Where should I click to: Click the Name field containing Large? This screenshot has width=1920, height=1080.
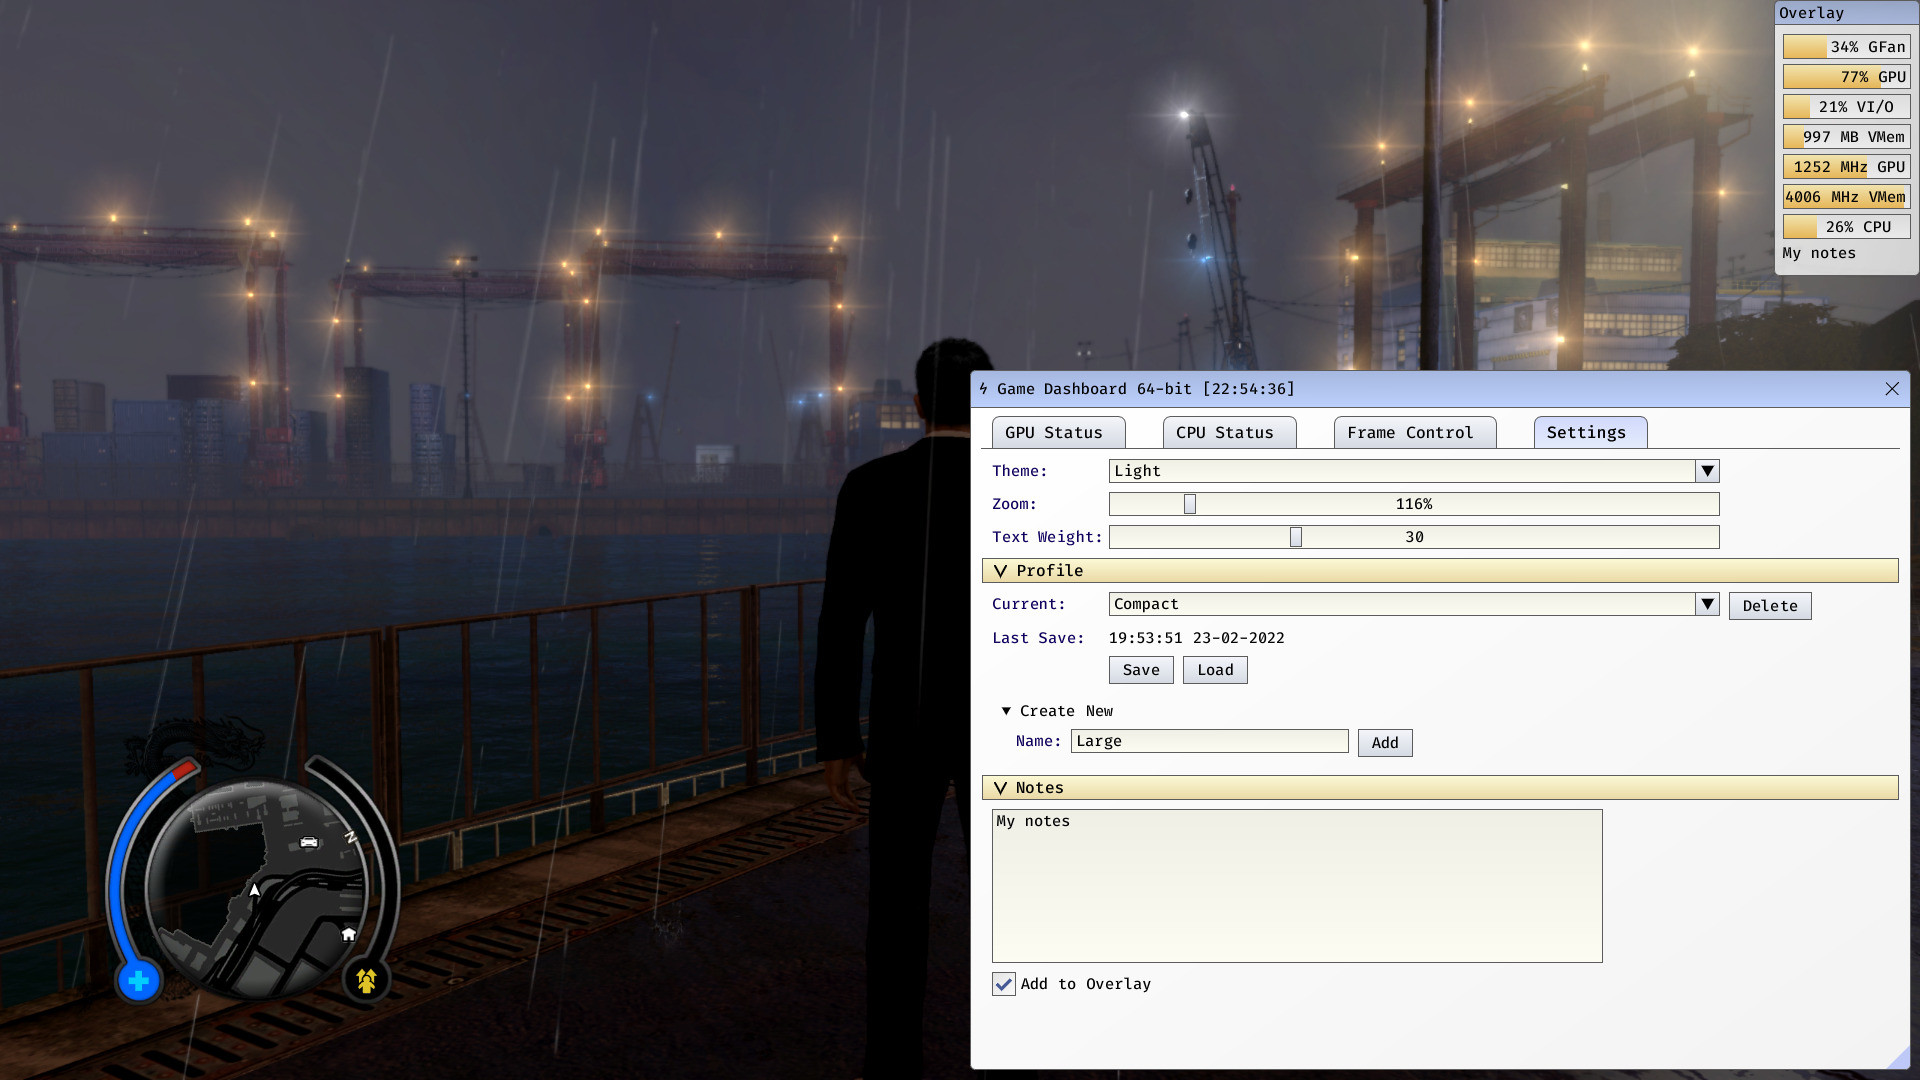click(1209, 740)
